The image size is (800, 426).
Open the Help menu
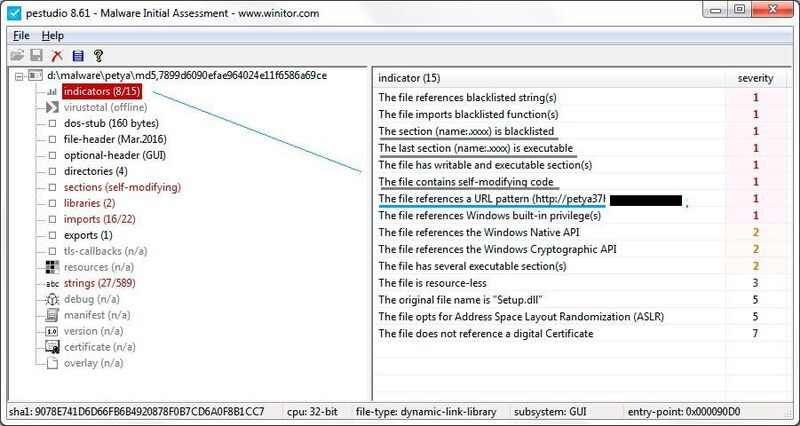click(53, 36)
